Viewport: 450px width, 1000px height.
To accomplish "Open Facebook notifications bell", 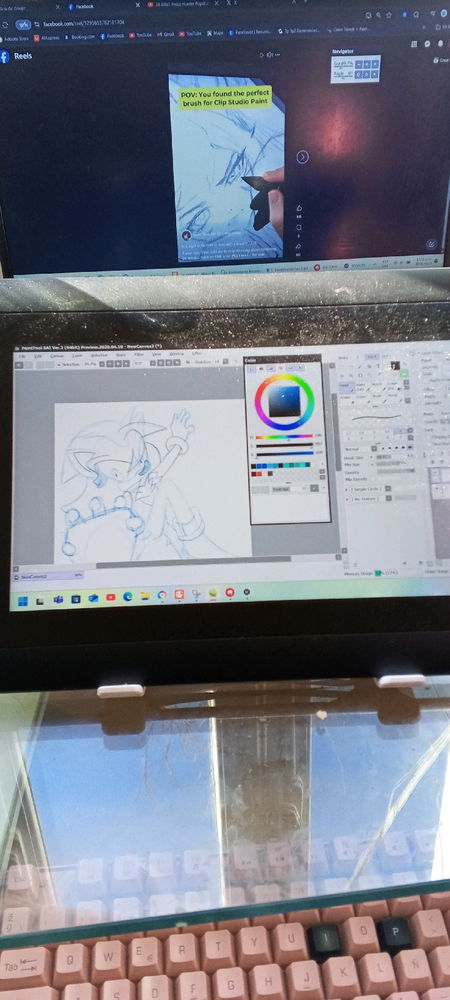I will 440,43.
